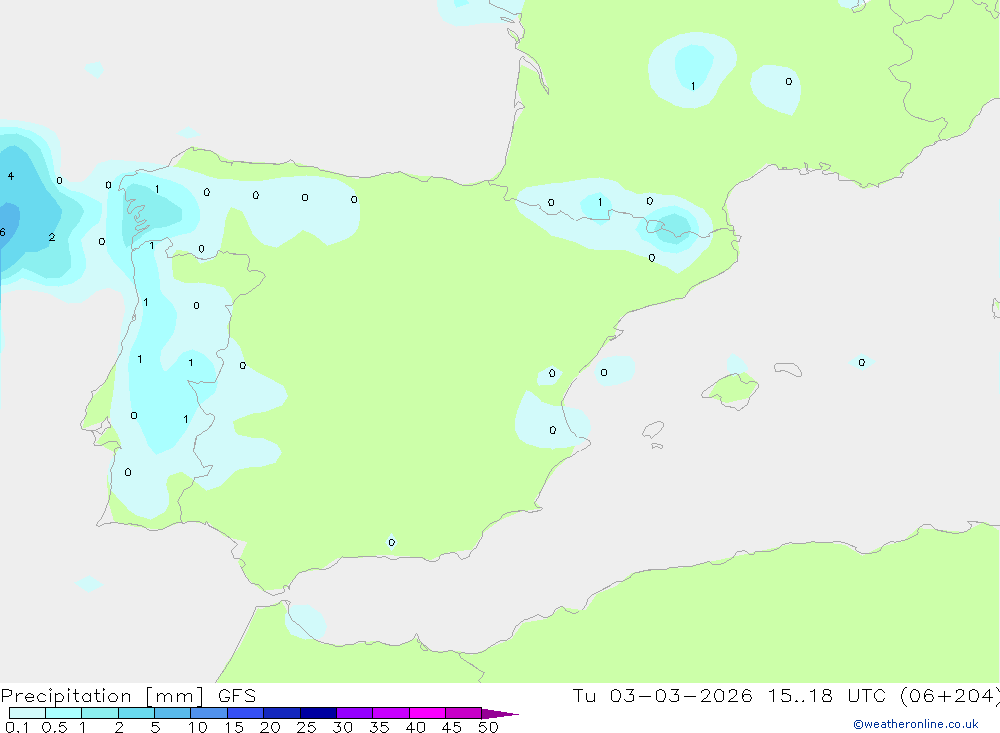The height and width of the screenshot is (733, 1000).
Task: Click legend tick label '20'
Action: 270,727
